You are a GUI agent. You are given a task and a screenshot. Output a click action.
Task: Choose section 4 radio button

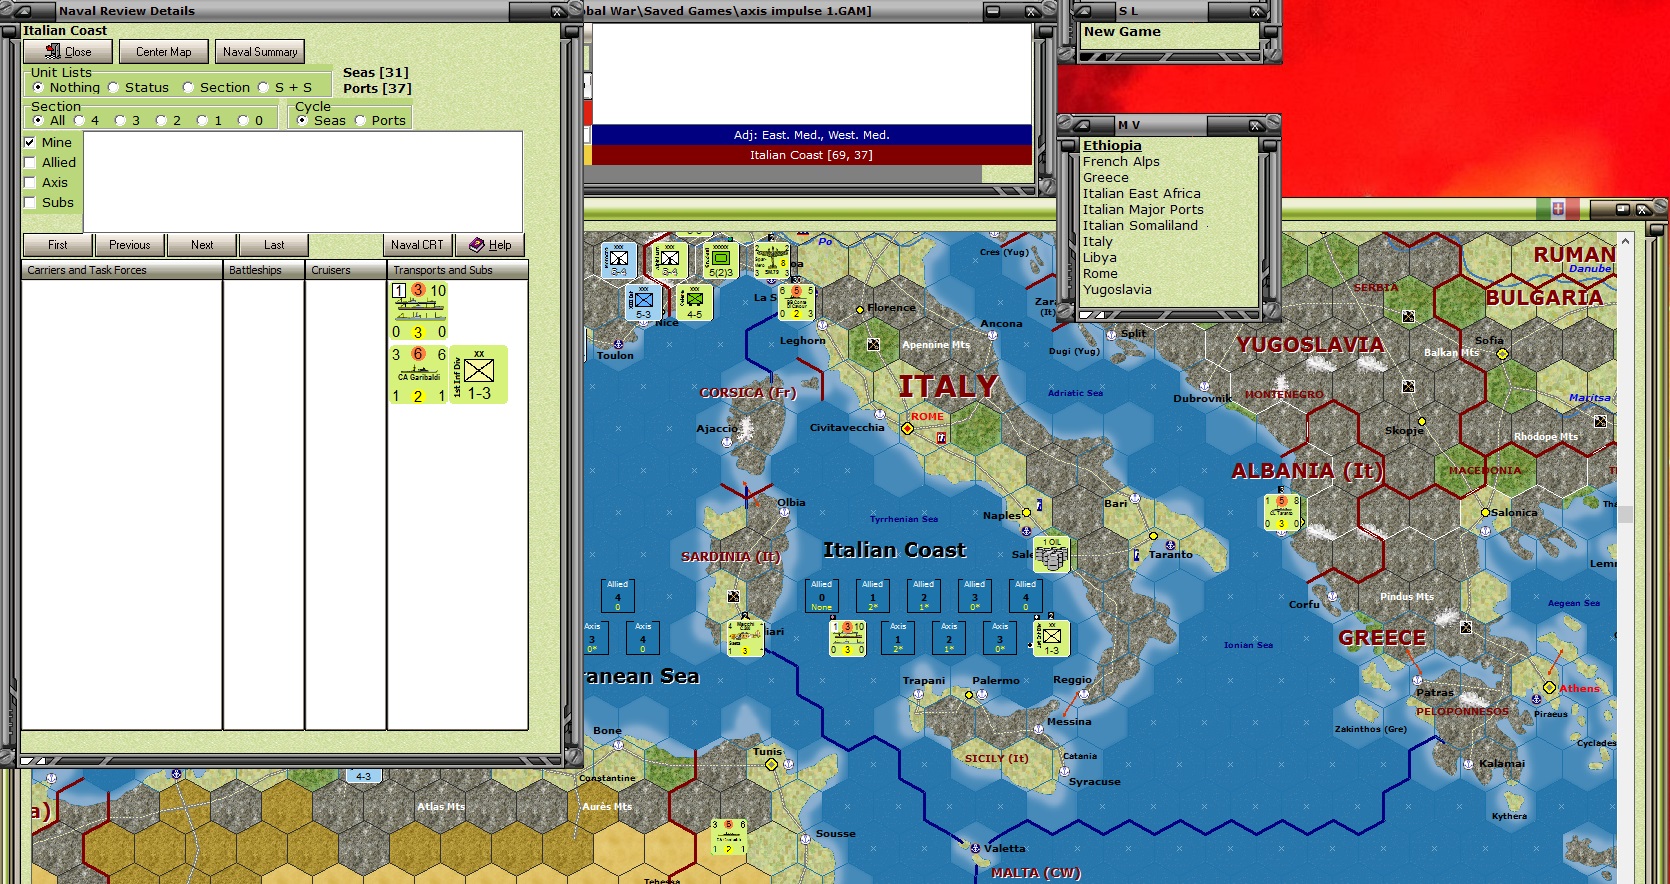click(79, 121)
